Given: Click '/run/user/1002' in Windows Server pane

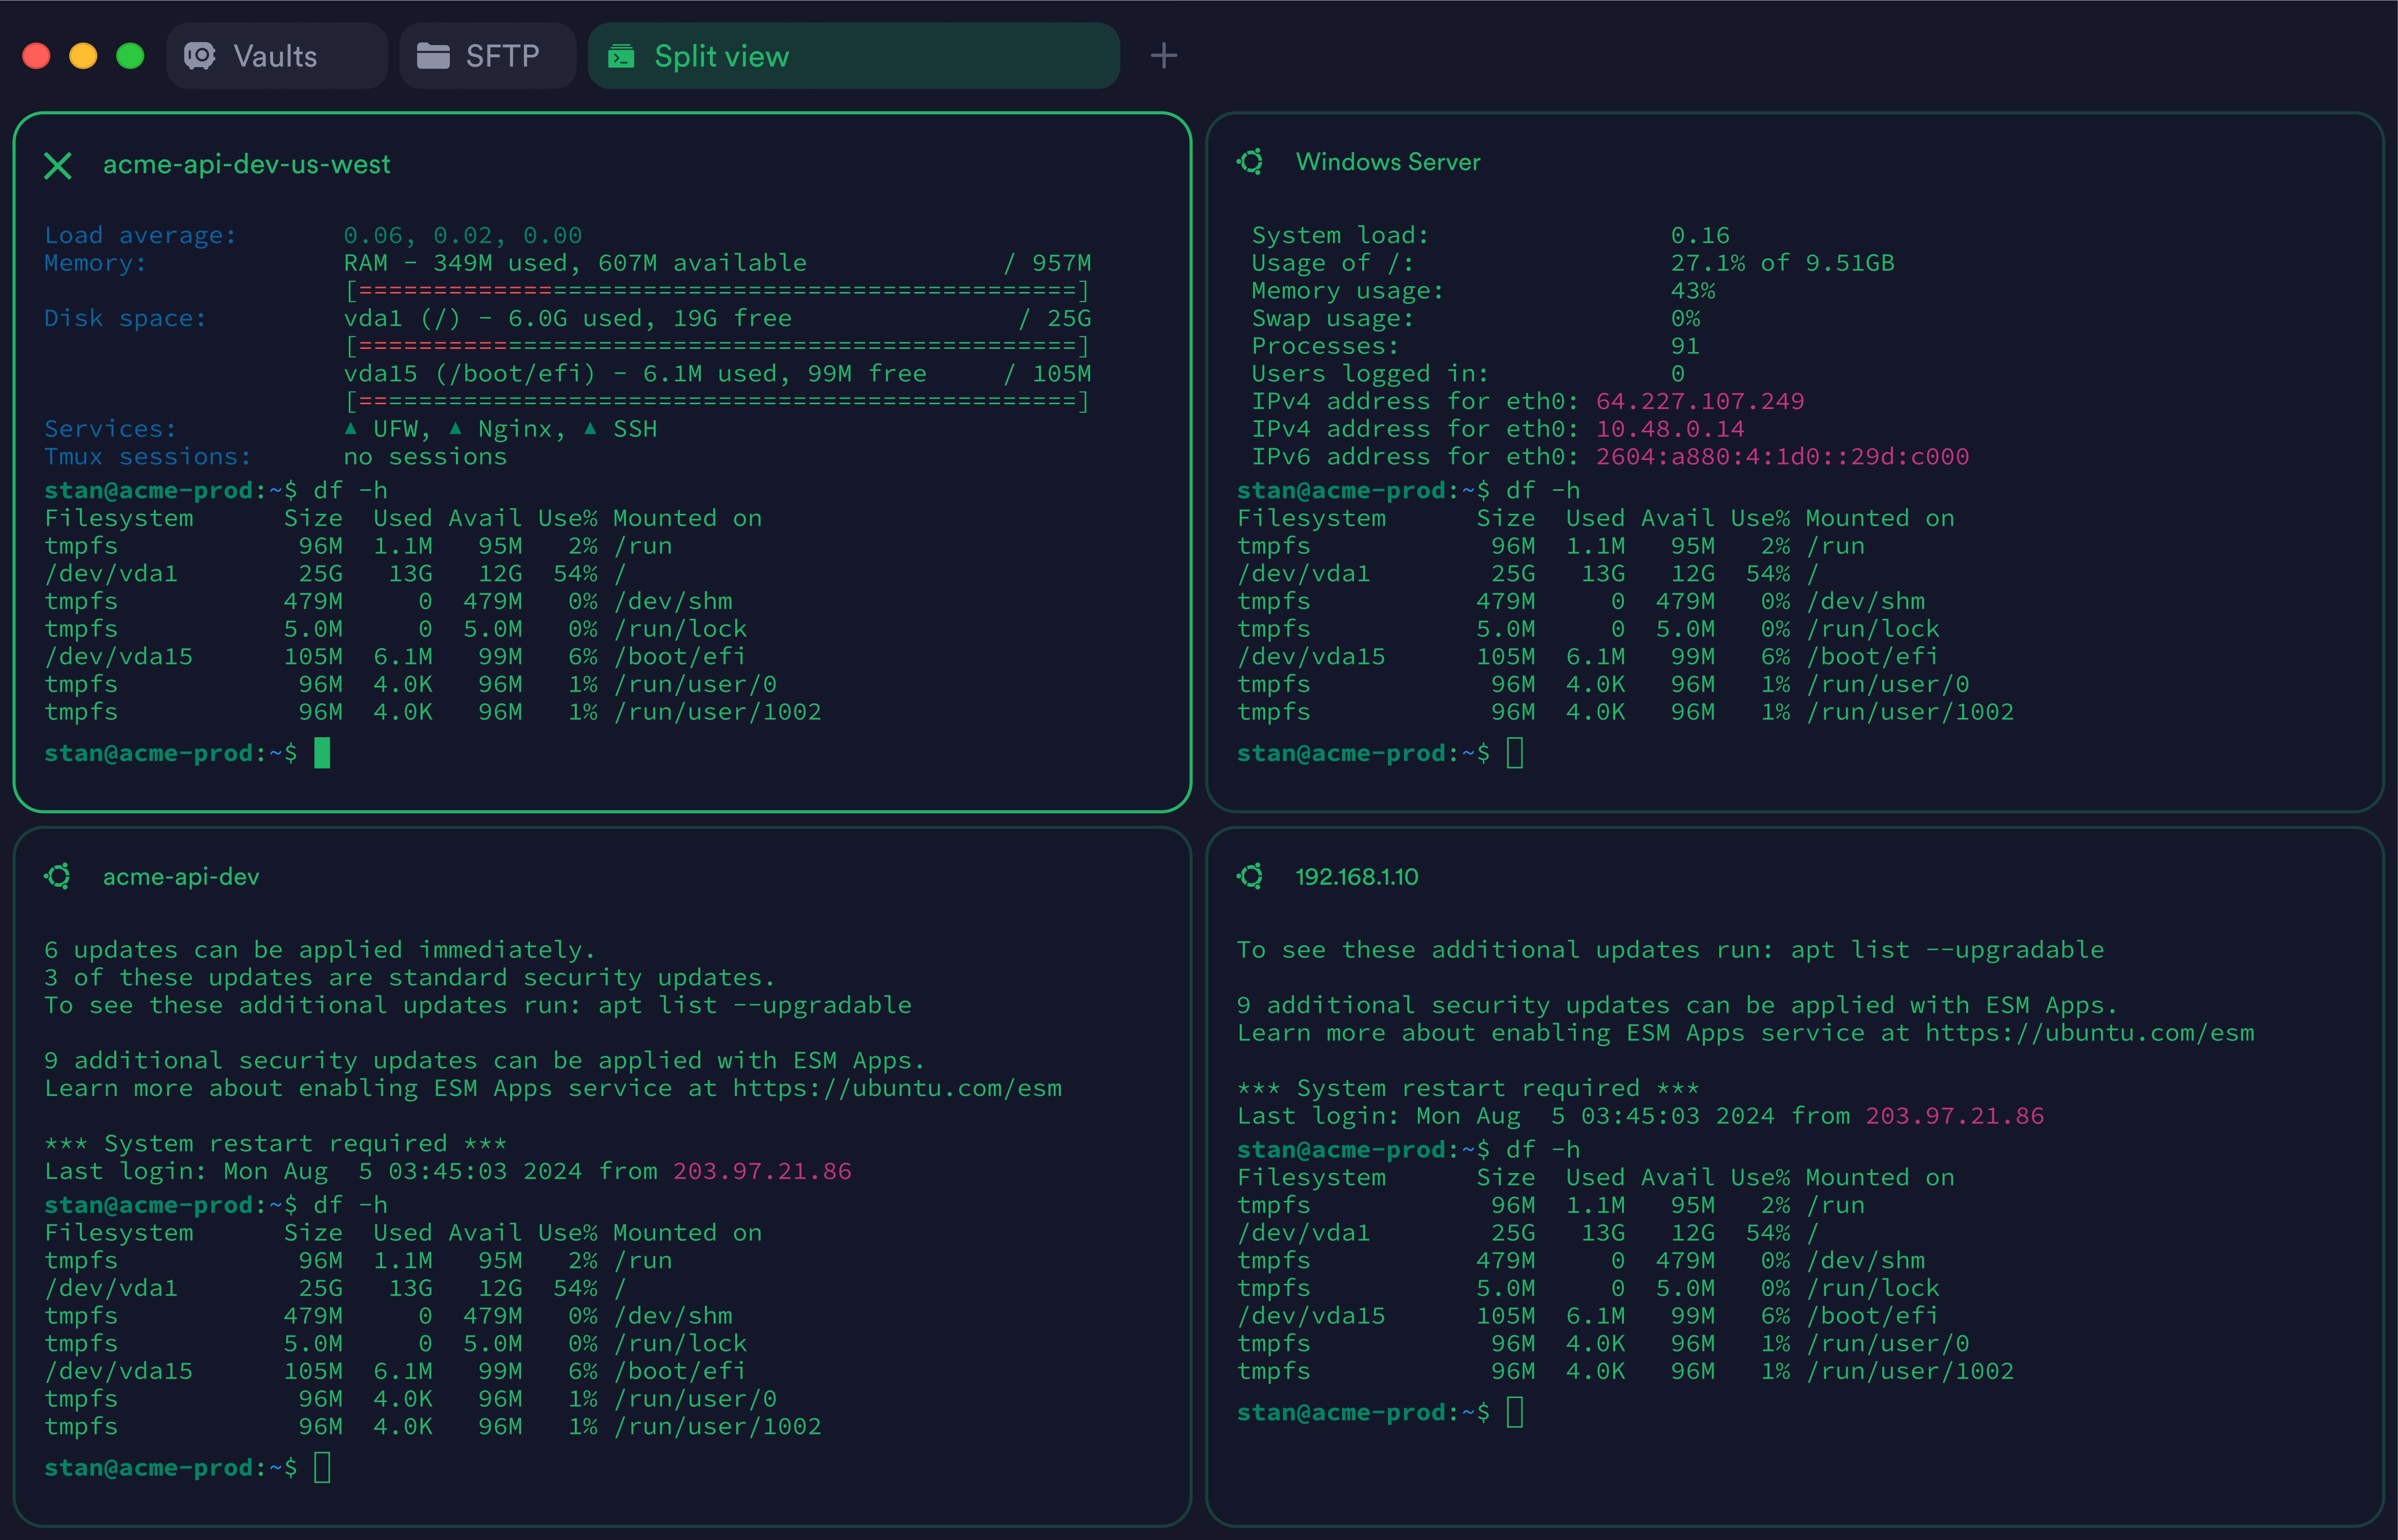Looking at the screenshot, I should point(1910,713).
